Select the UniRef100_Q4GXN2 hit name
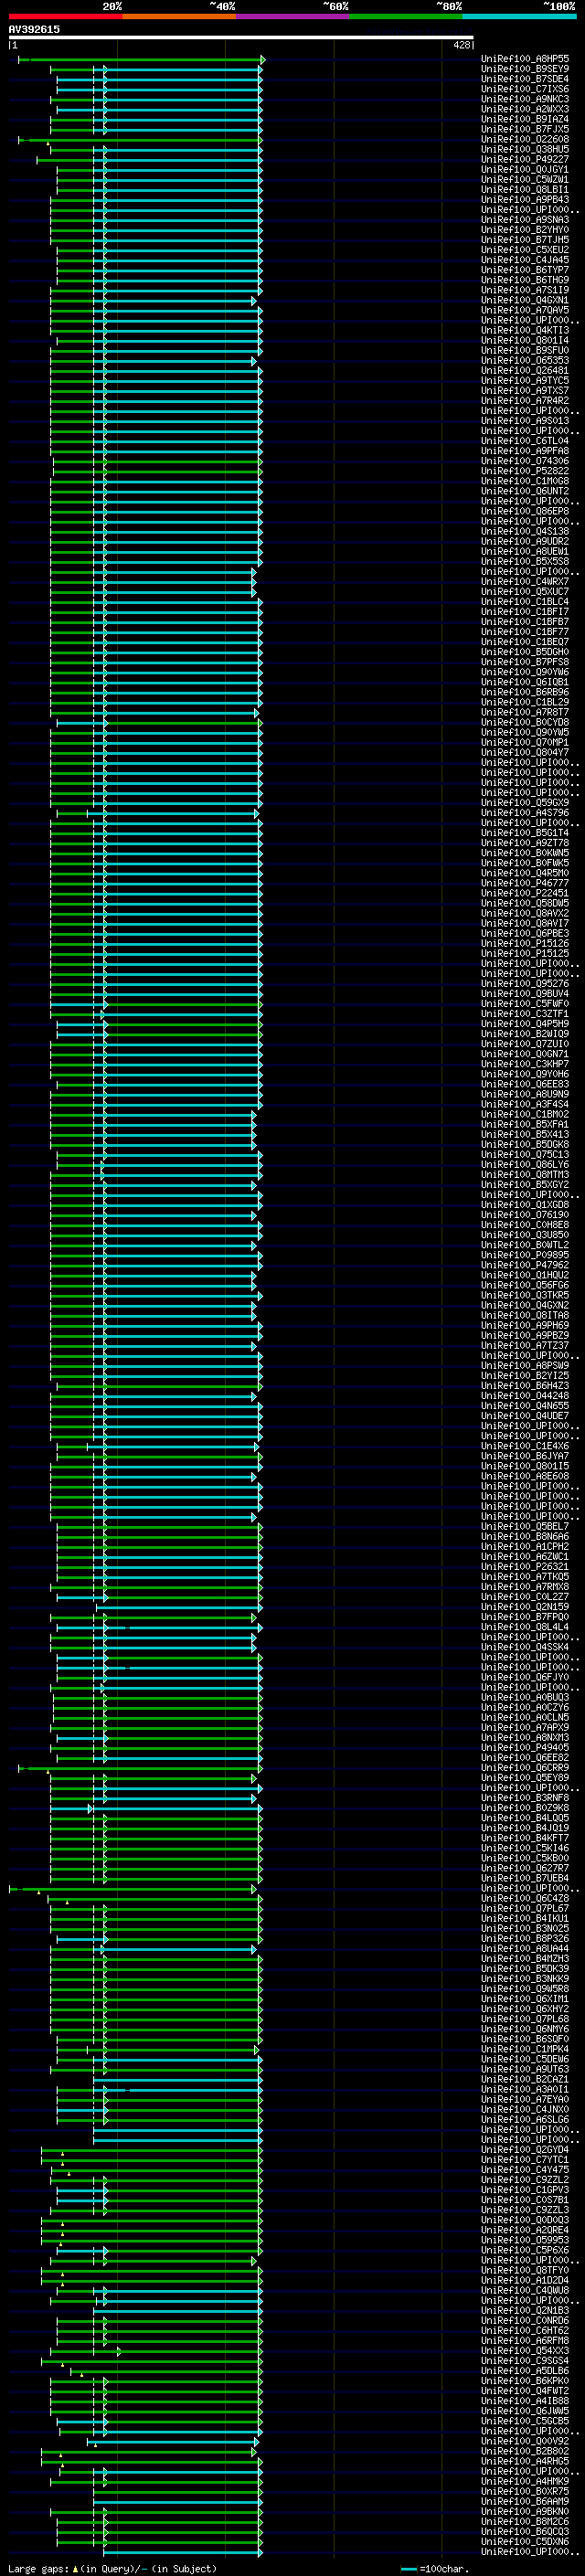The image size is (585, 2576). click(525, 1305)
